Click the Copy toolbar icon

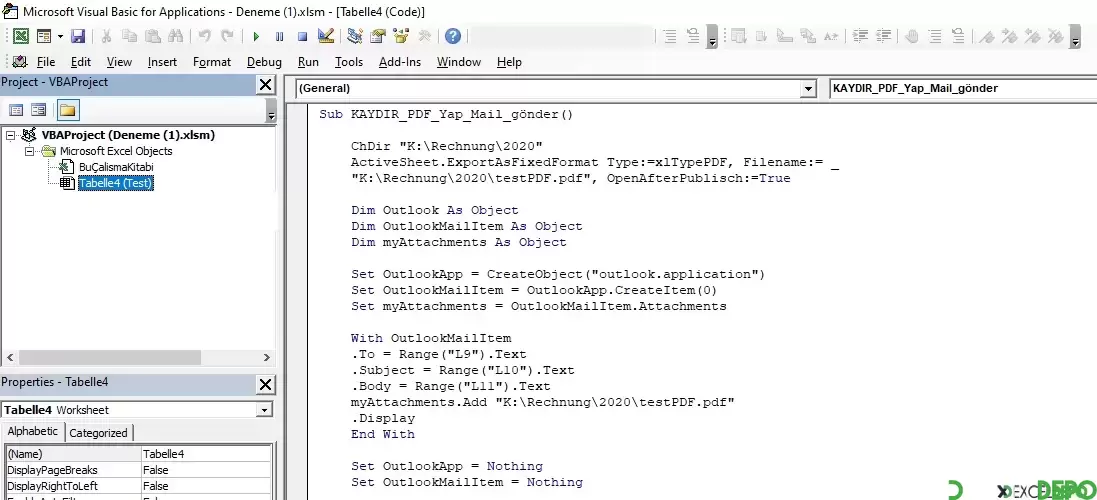129,36
